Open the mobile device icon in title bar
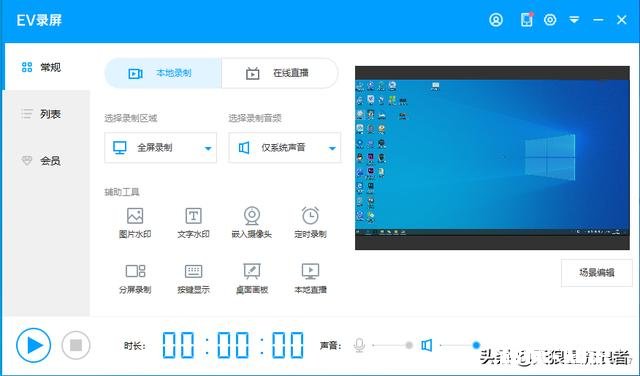 click(527, 20)
